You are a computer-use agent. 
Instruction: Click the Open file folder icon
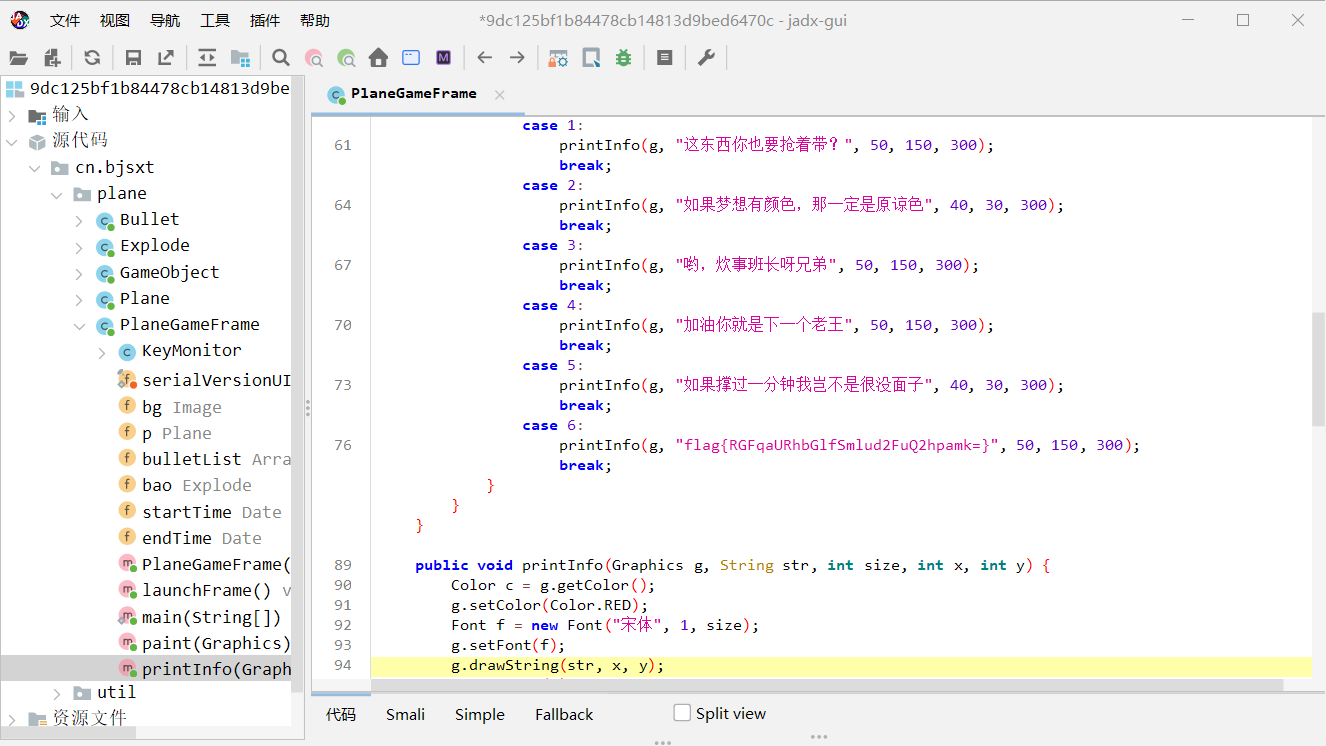point(18,58)
